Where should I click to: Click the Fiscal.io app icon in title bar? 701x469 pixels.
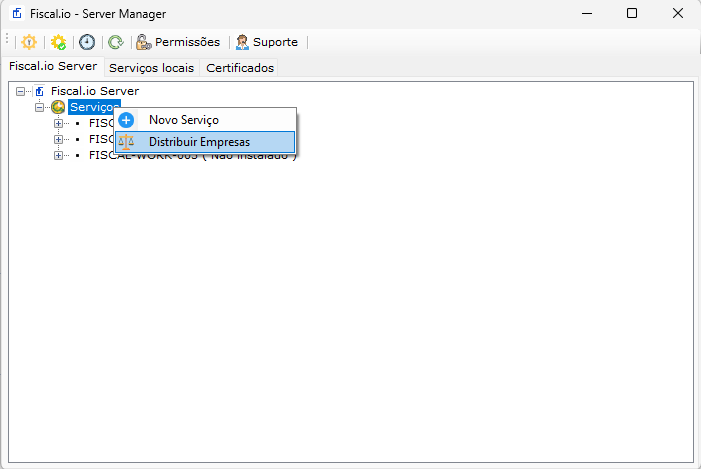17,13
